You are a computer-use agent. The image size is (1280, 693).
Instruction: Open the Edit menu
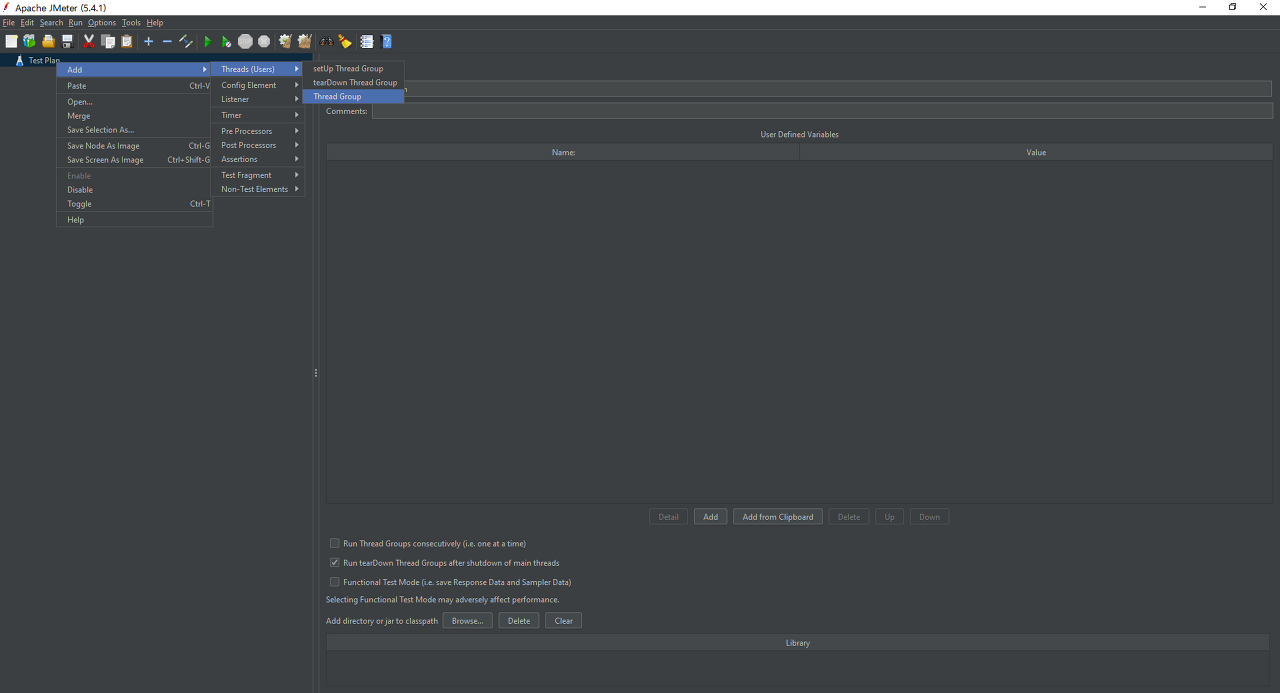click(x=27, y=23)
